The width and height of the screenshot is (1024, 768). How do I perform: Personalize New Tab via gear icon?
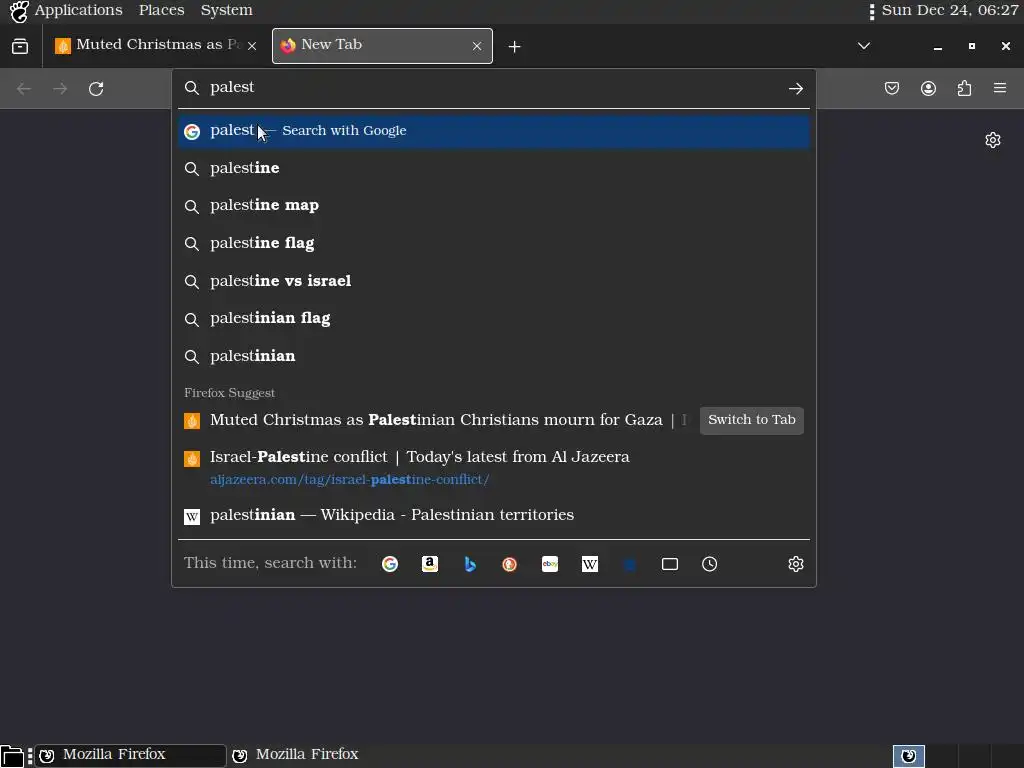993,140
